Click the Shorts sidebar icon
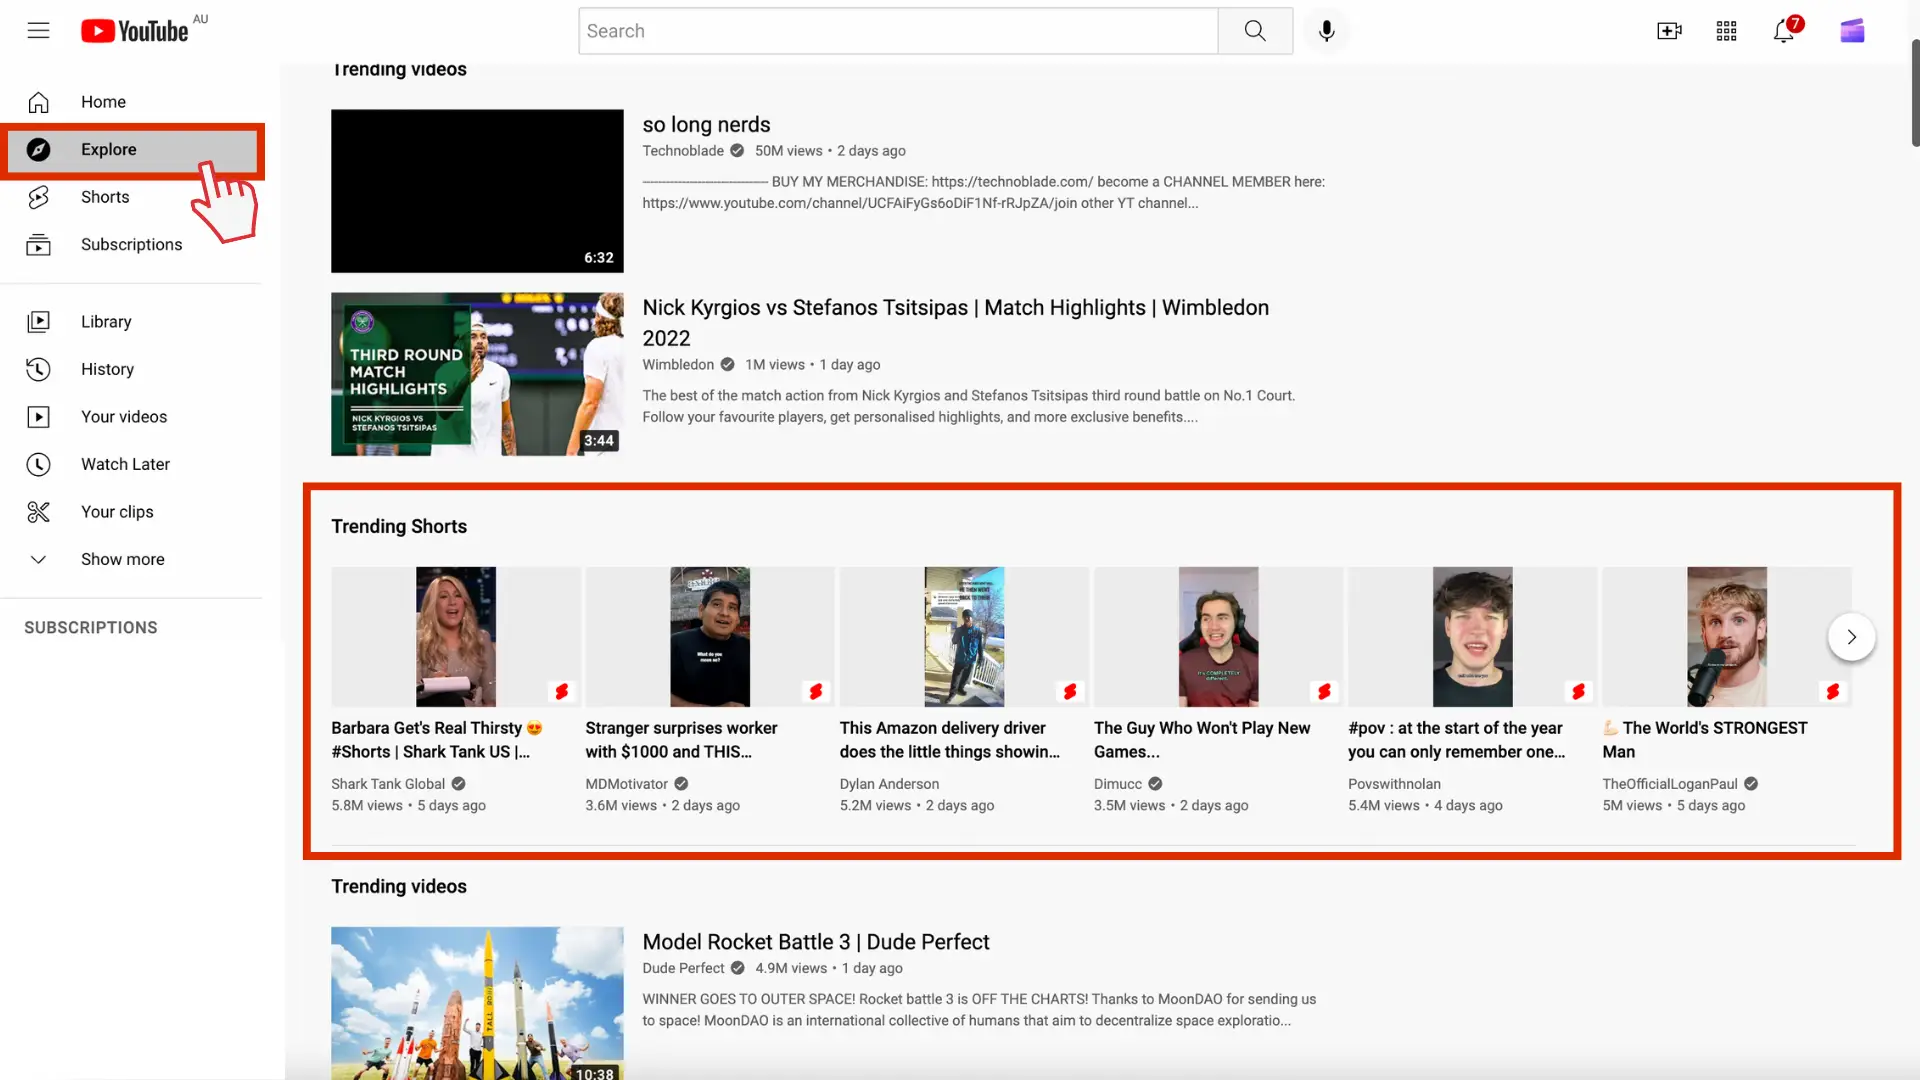 (38, 197)
